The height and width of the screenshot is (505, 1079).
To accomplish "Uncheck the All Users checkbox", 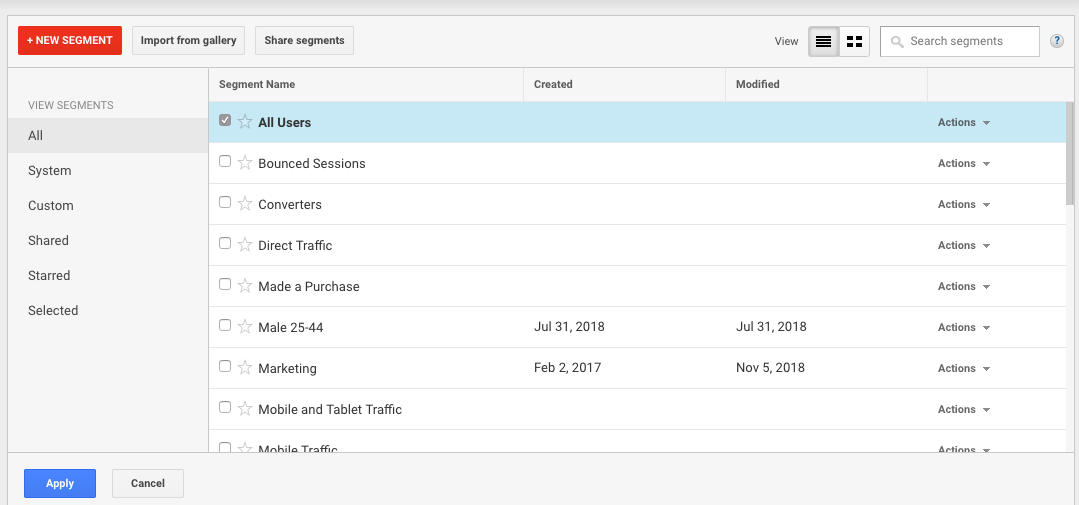I will point(225,121).
